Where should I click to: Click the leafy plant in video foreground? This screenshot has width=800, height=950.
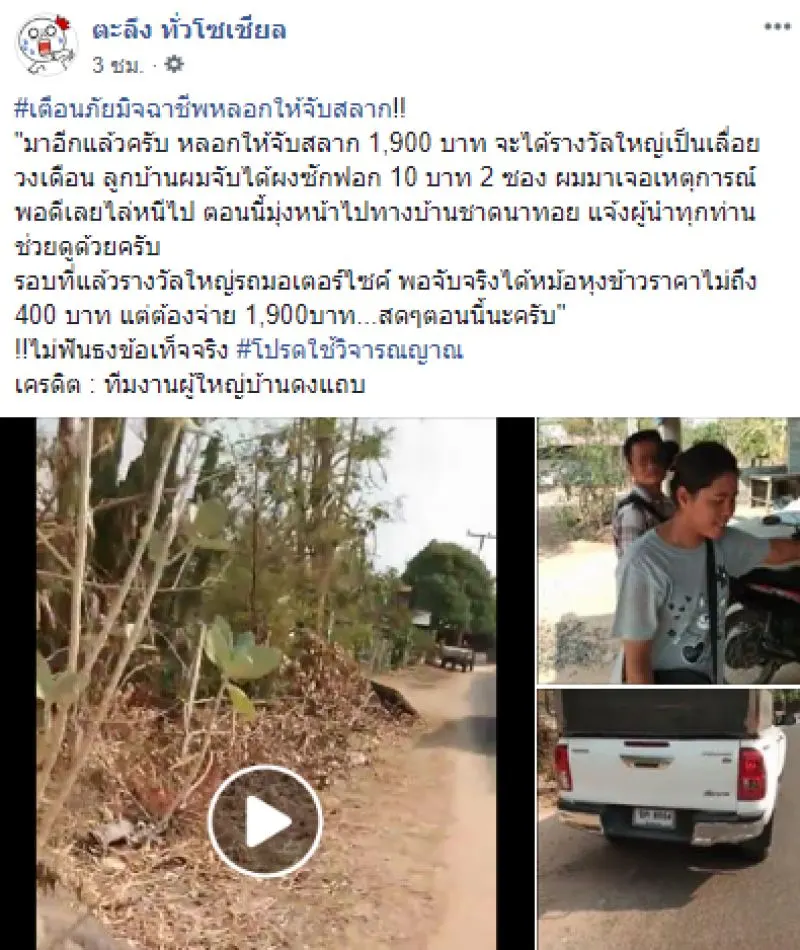[236, 654]
